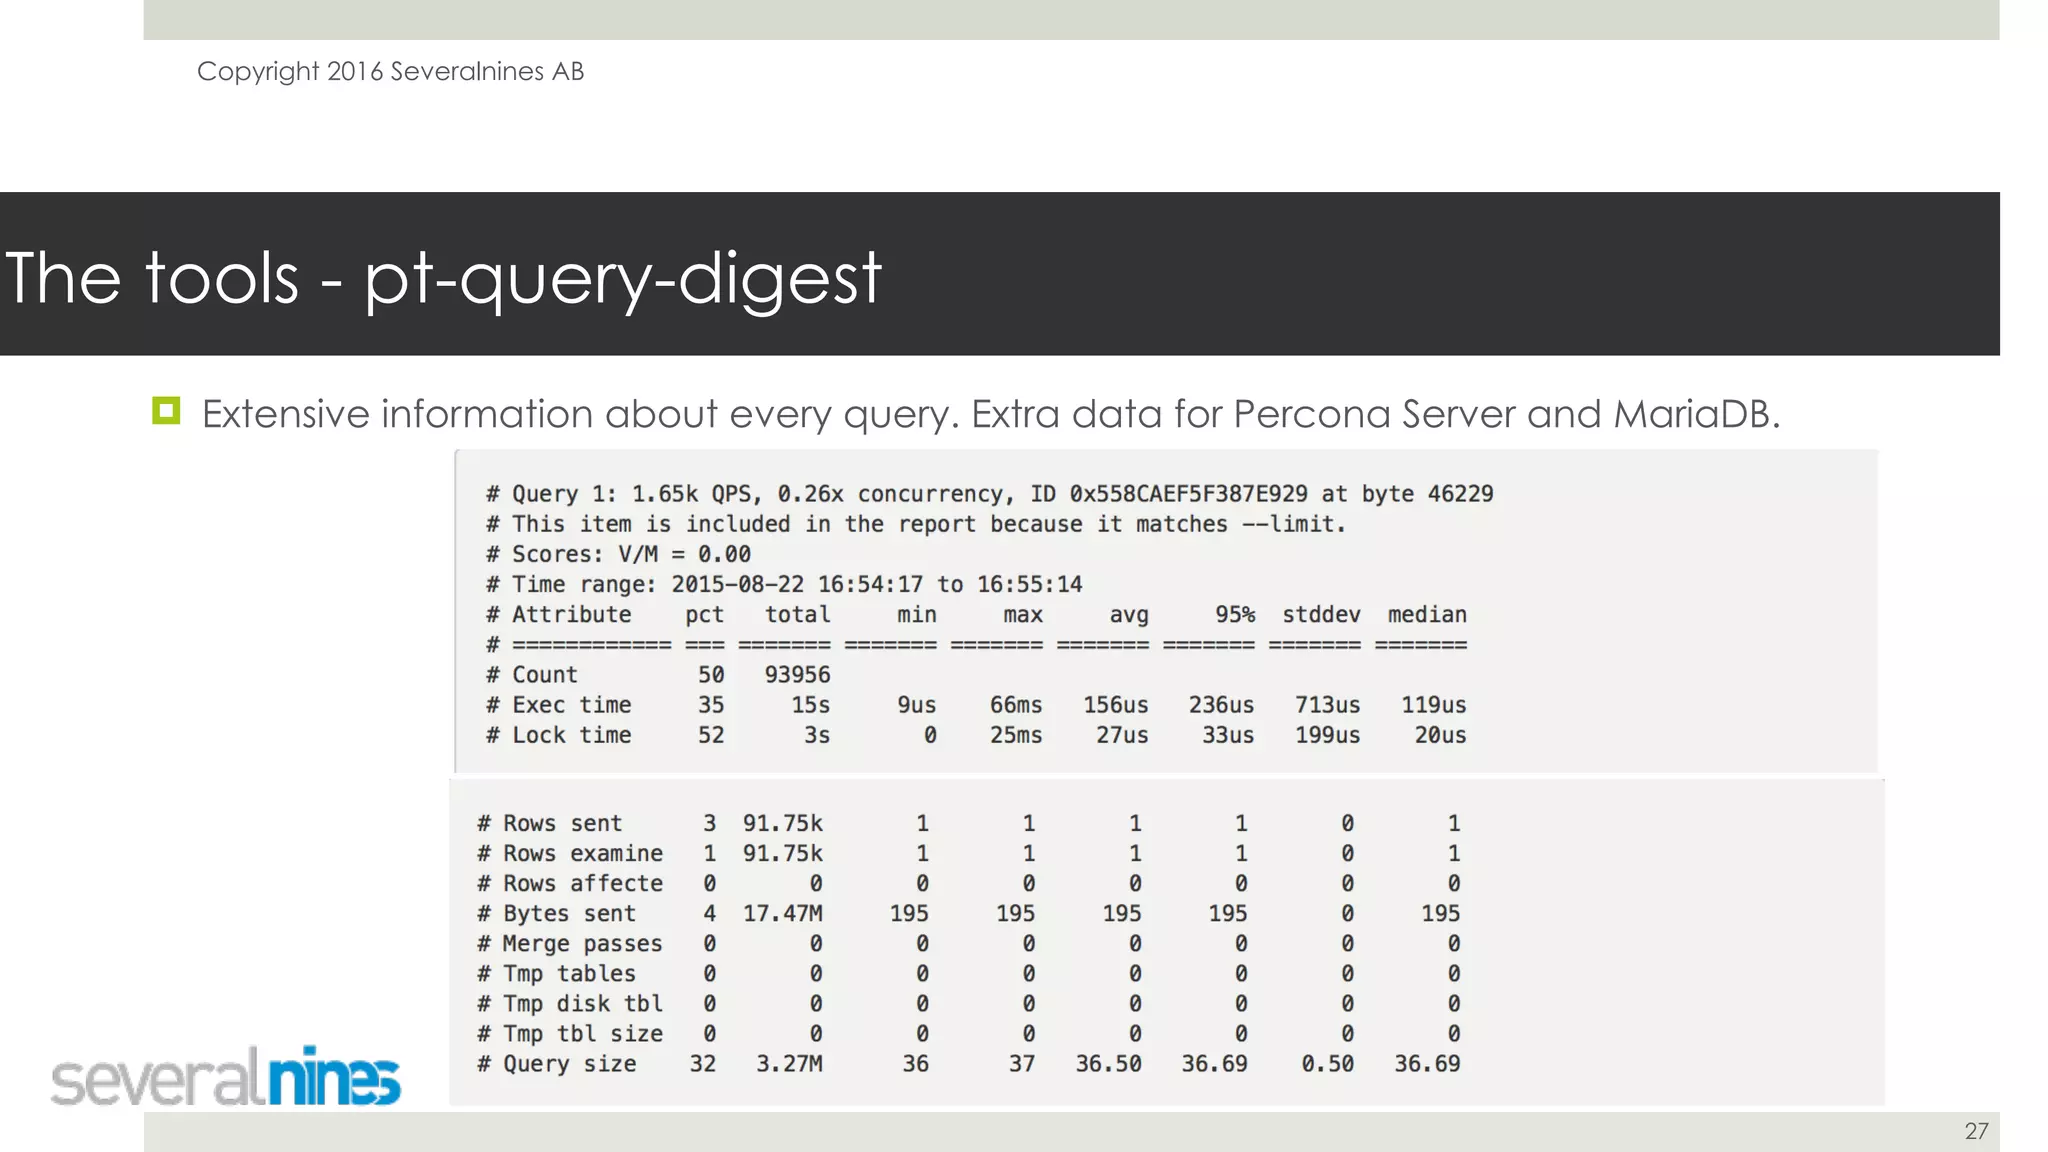Click the slide number 27

point(1976,1131)
